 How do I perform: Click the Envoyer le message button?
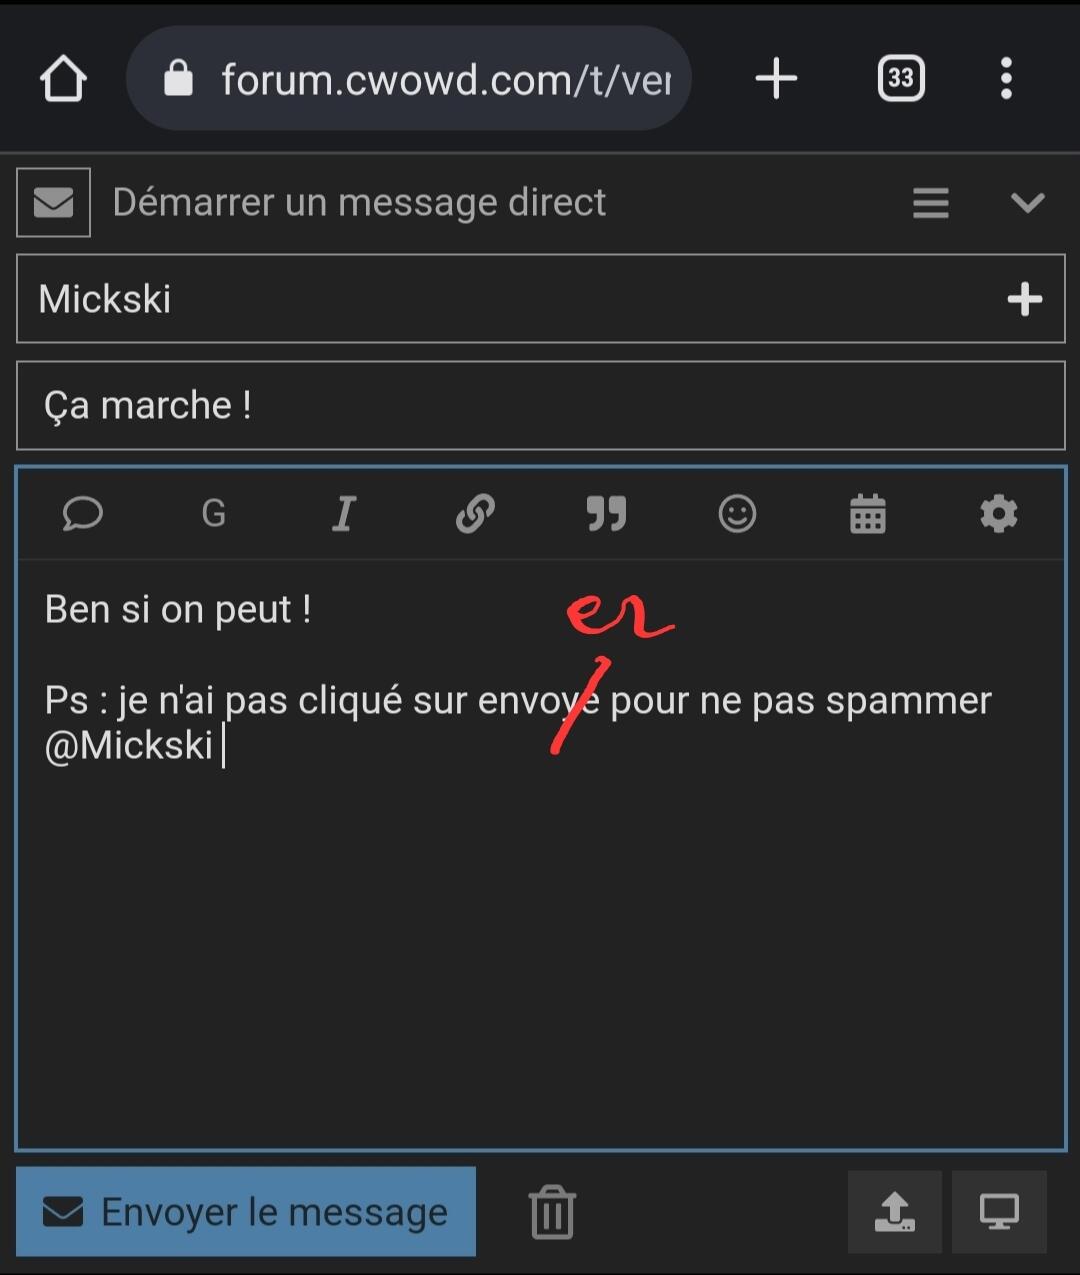point(246,1212)
